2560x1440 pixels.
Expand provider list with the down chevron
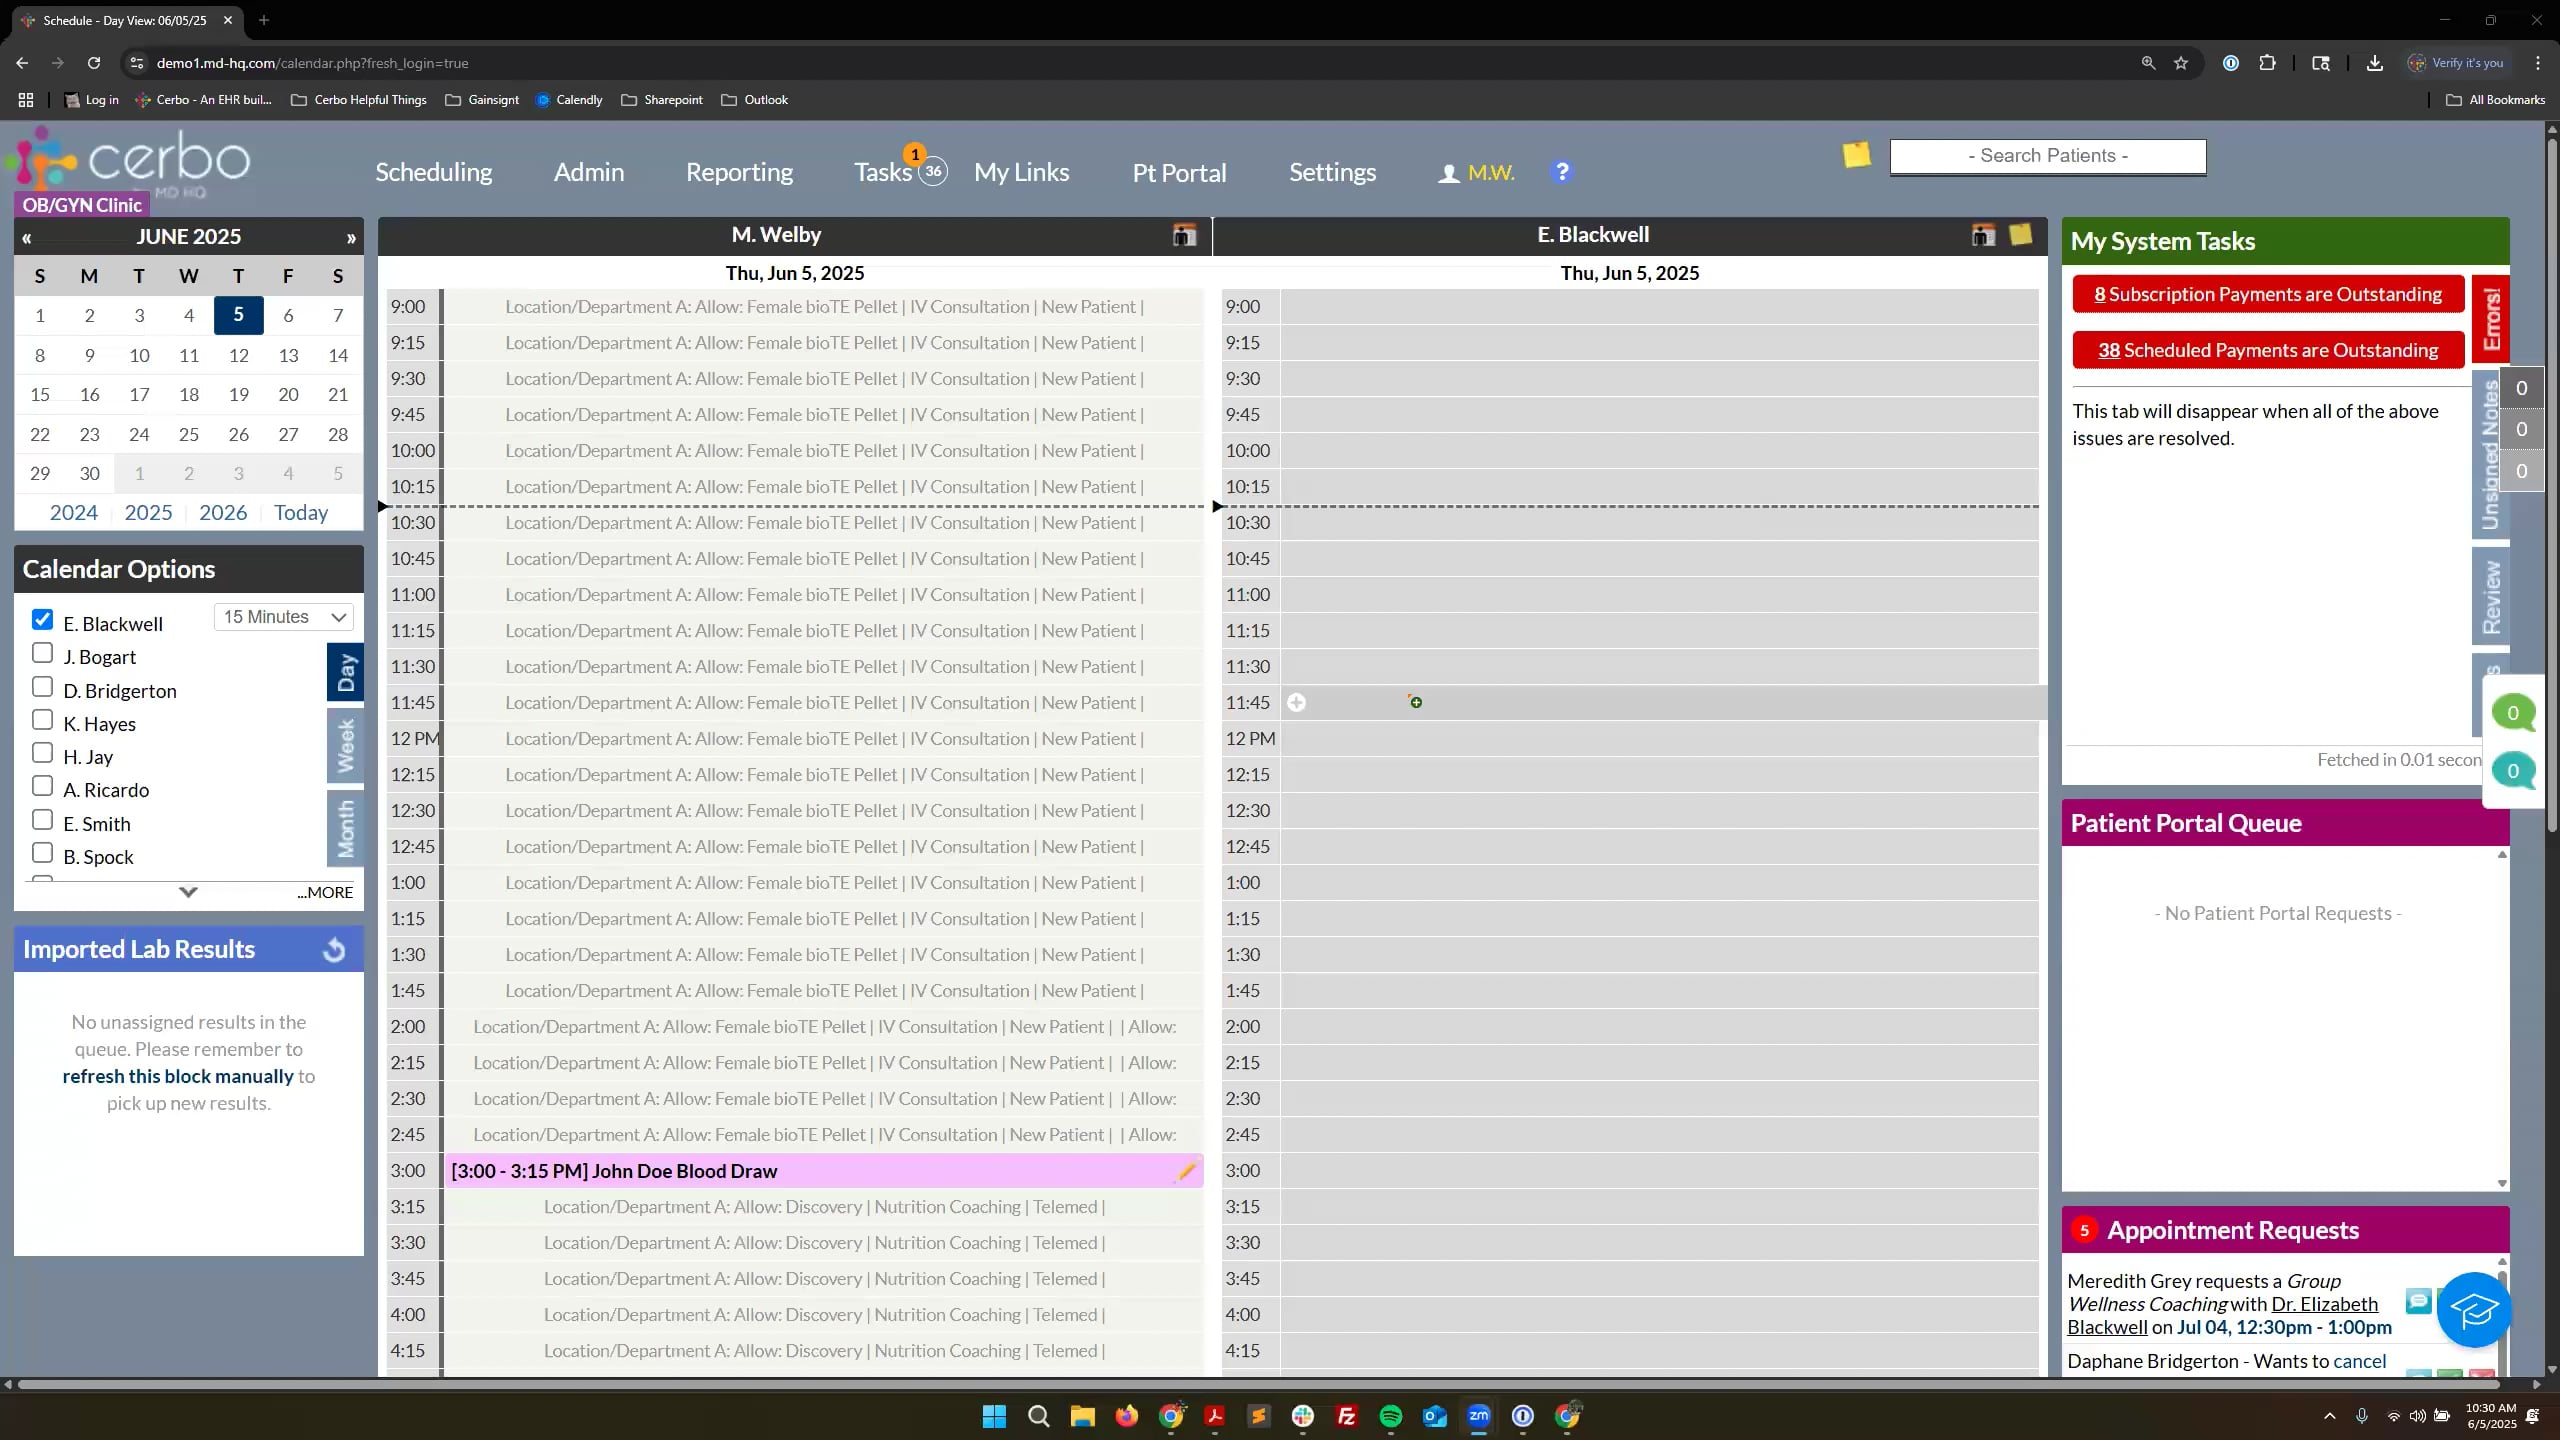(188, 892)
